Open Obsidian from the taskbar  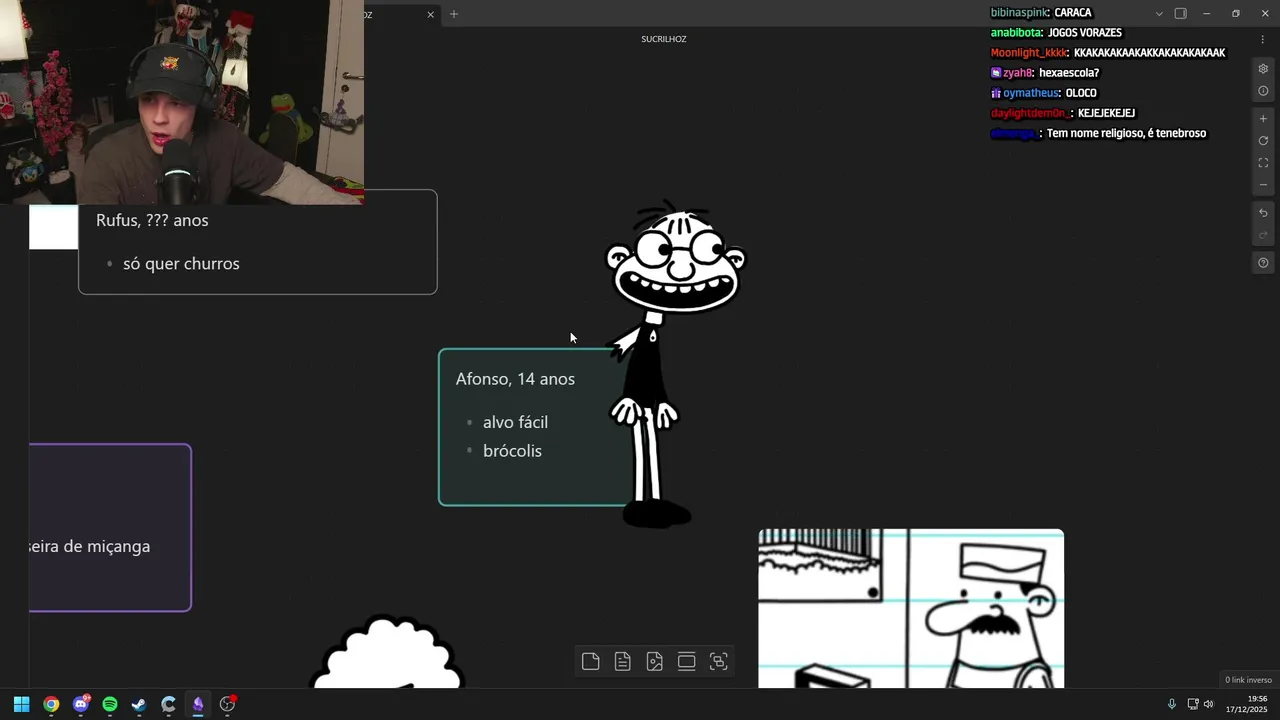[x=198, y=704]
